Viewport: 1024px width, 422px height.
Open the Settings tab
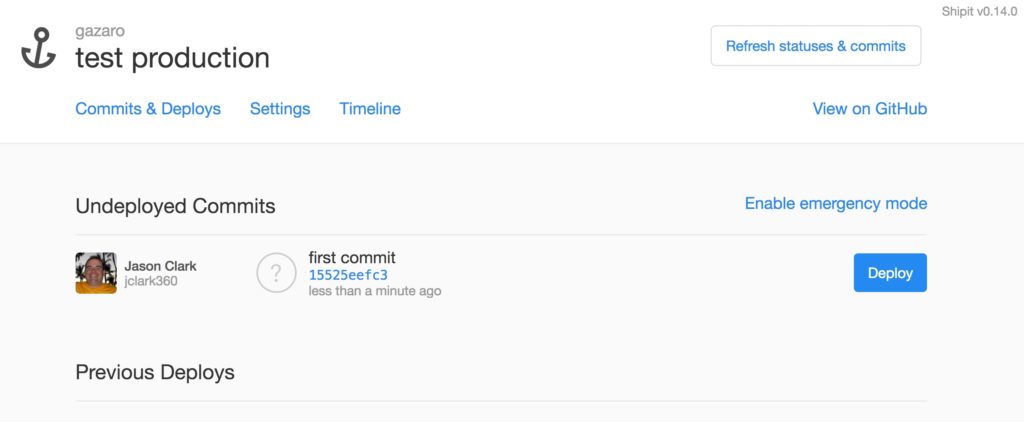[280, 109]
